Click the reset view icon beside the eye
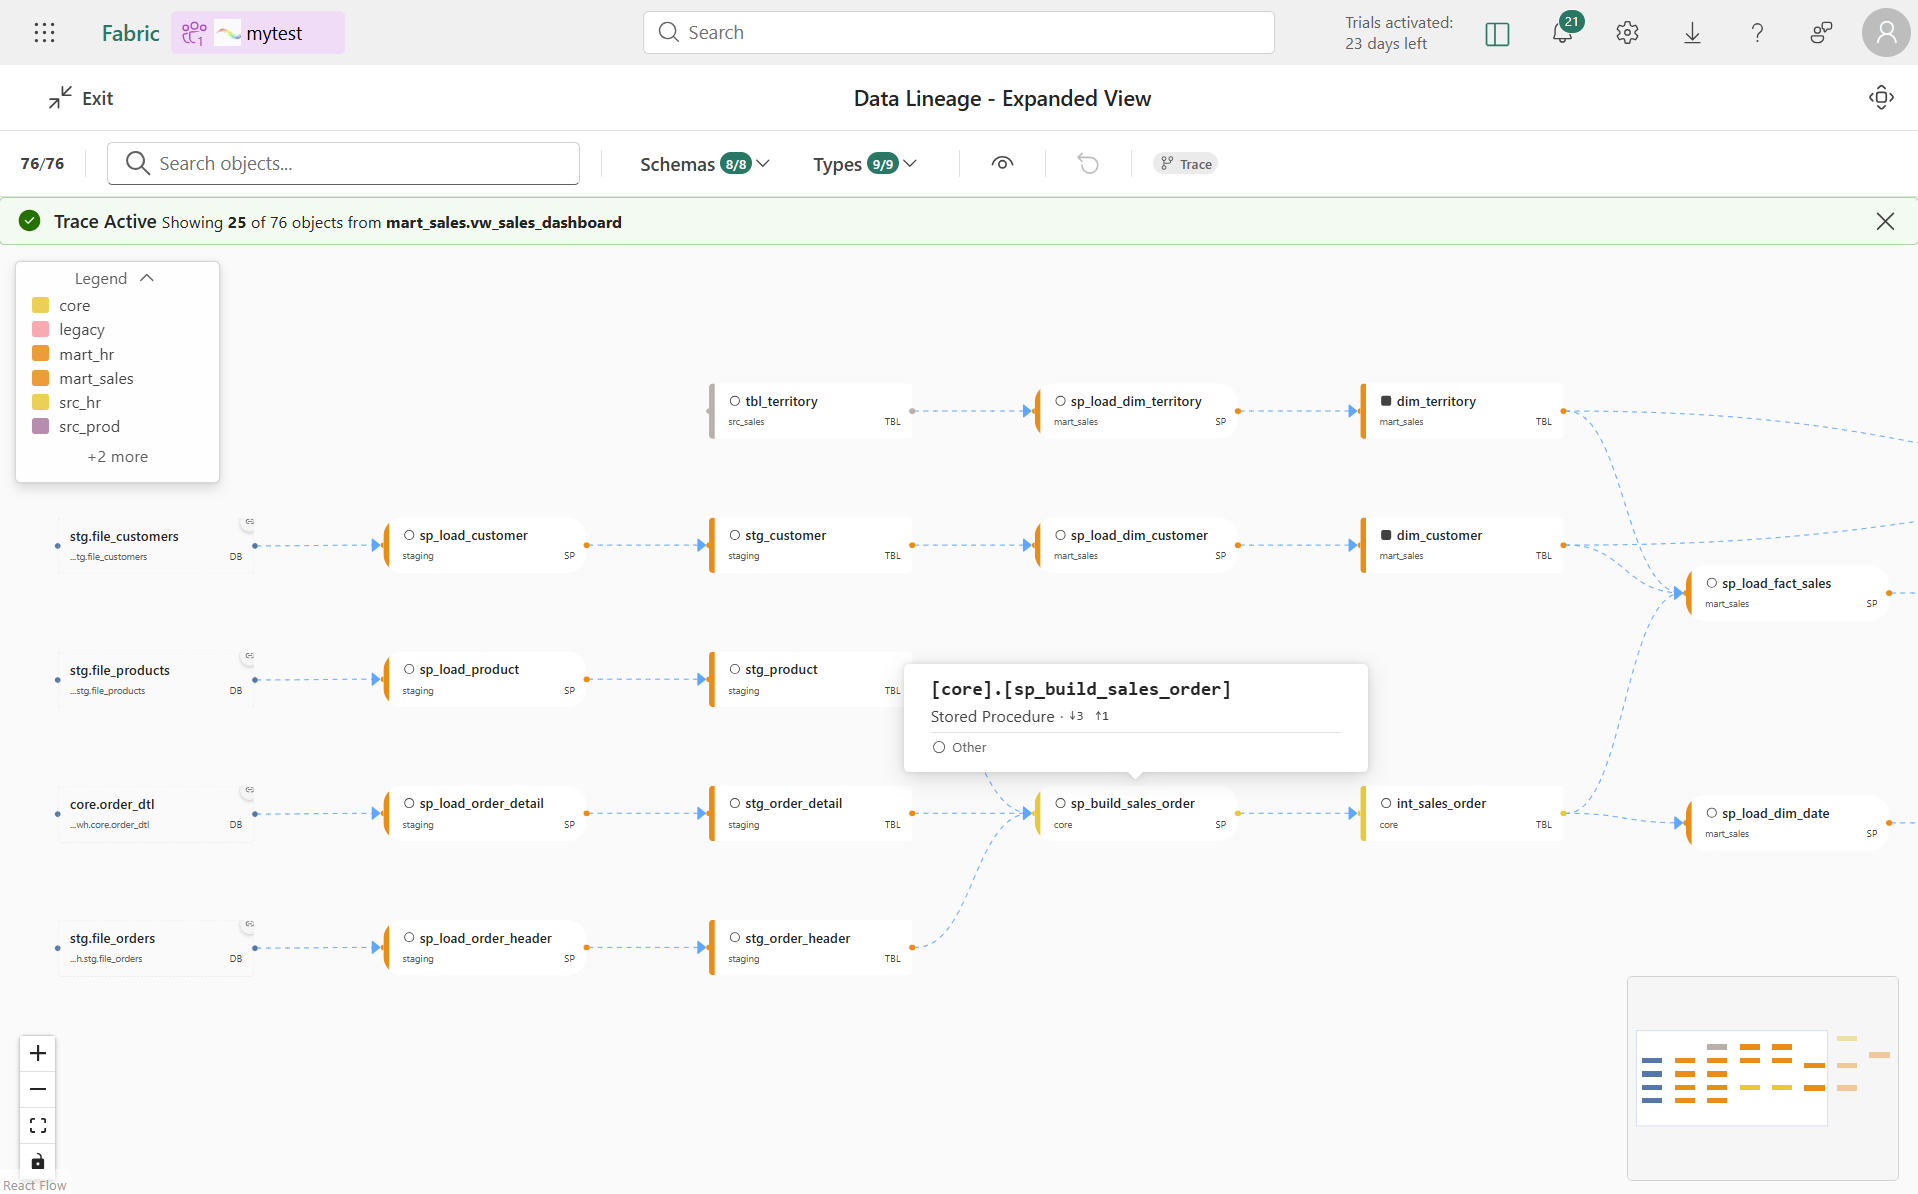This screenshot has width=1918, height=1194. pyautogui.click(x=1089, y=163)
